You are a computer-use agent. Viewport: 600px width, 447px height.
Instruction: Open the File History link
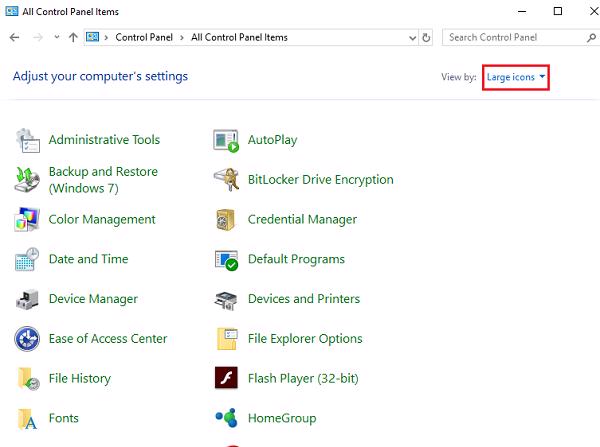tap(80, 379)
